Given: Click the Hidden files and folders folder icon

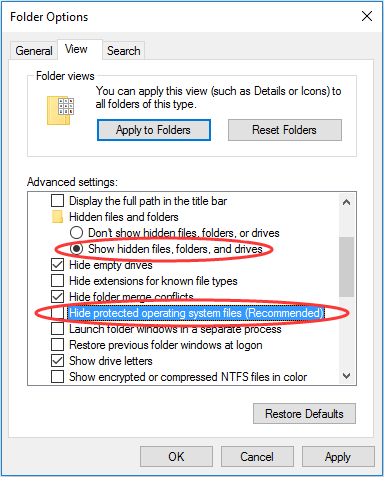Looking at the screenshot, I should (57, 217).
